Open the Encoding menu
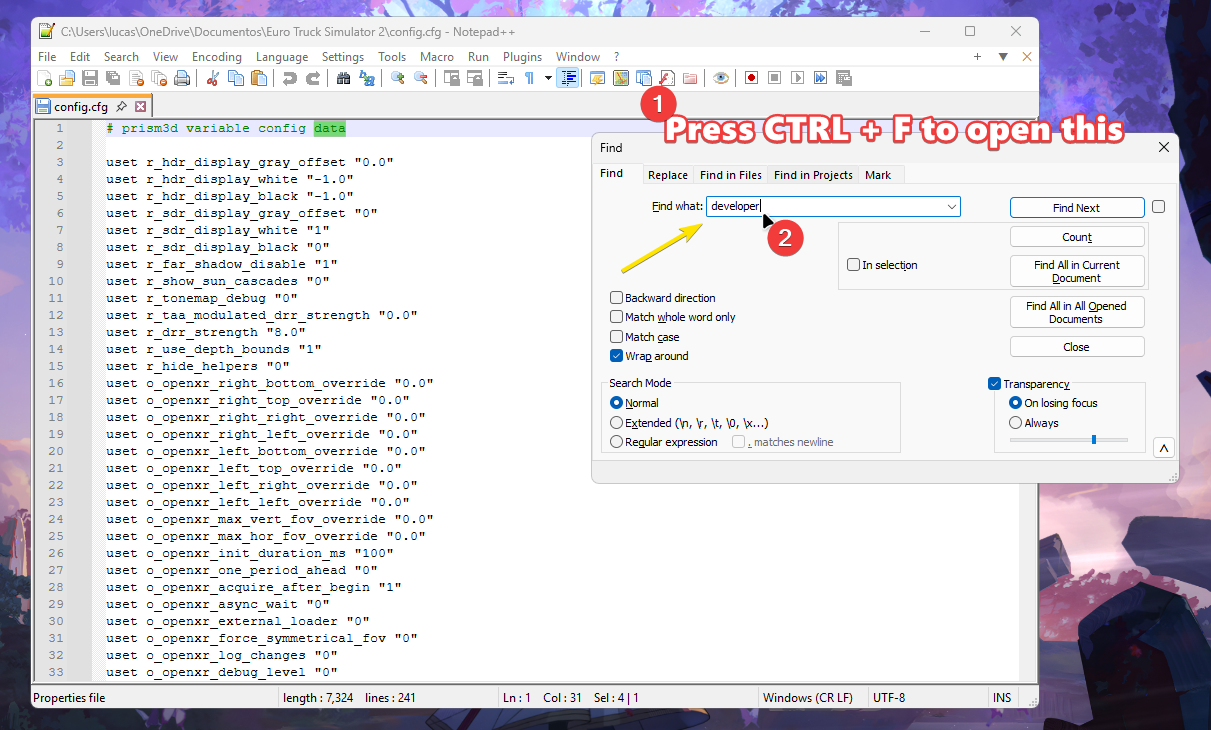This screenshot has height=730, width=1211. (x=217, y=57)
